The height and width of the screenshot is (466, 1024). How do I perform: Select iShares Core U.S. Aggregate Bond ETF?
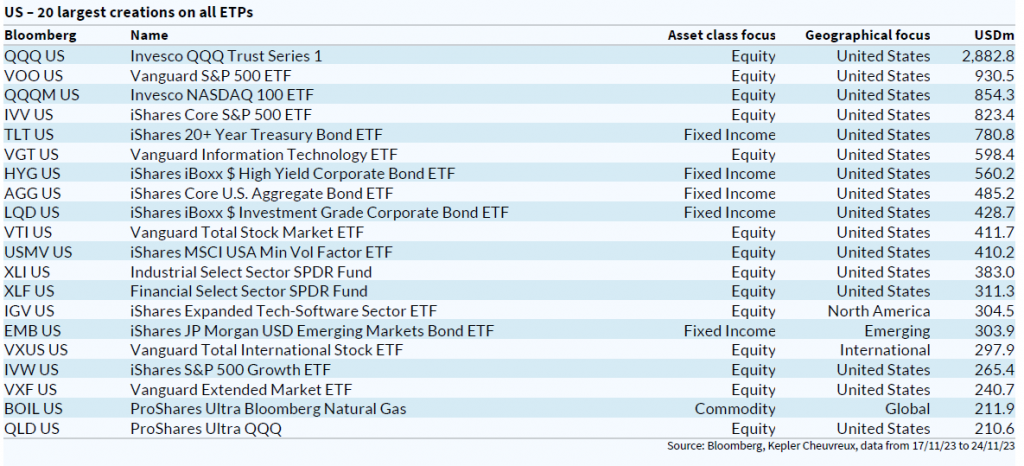coord(261,193)
